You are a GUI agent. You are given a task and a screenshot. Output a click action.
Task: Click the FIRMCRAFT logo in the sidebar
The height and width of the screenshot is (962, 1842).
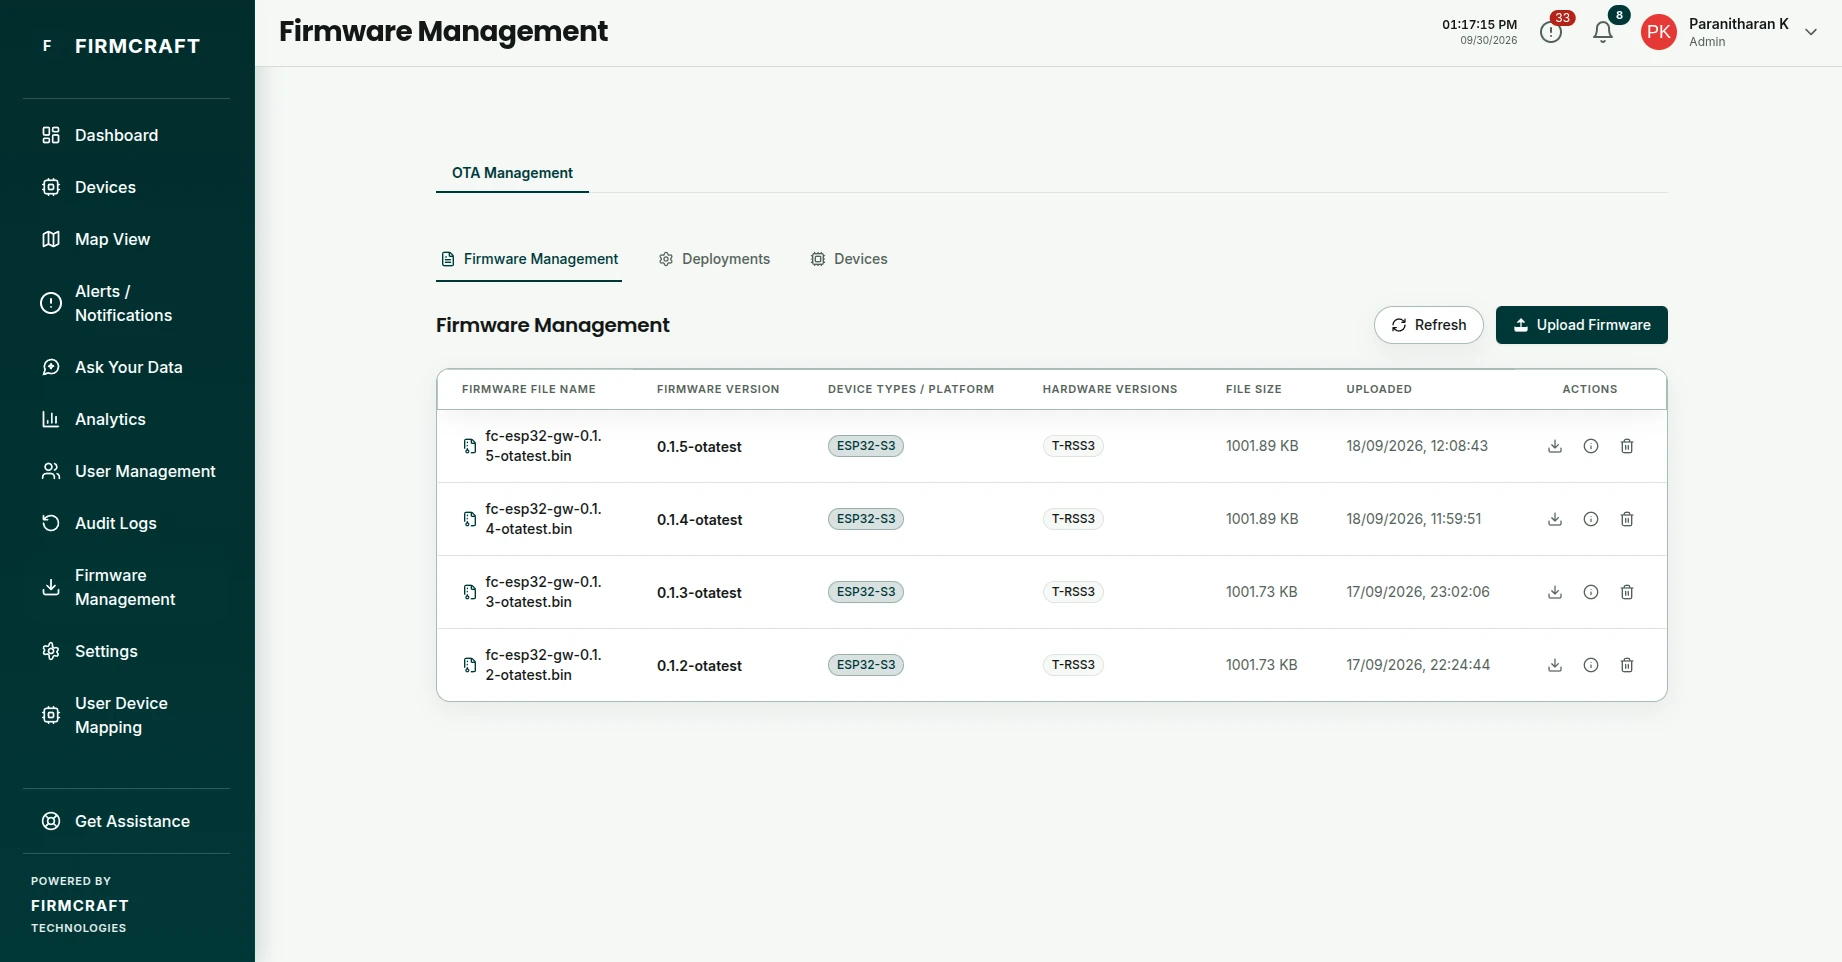point(120,46)
